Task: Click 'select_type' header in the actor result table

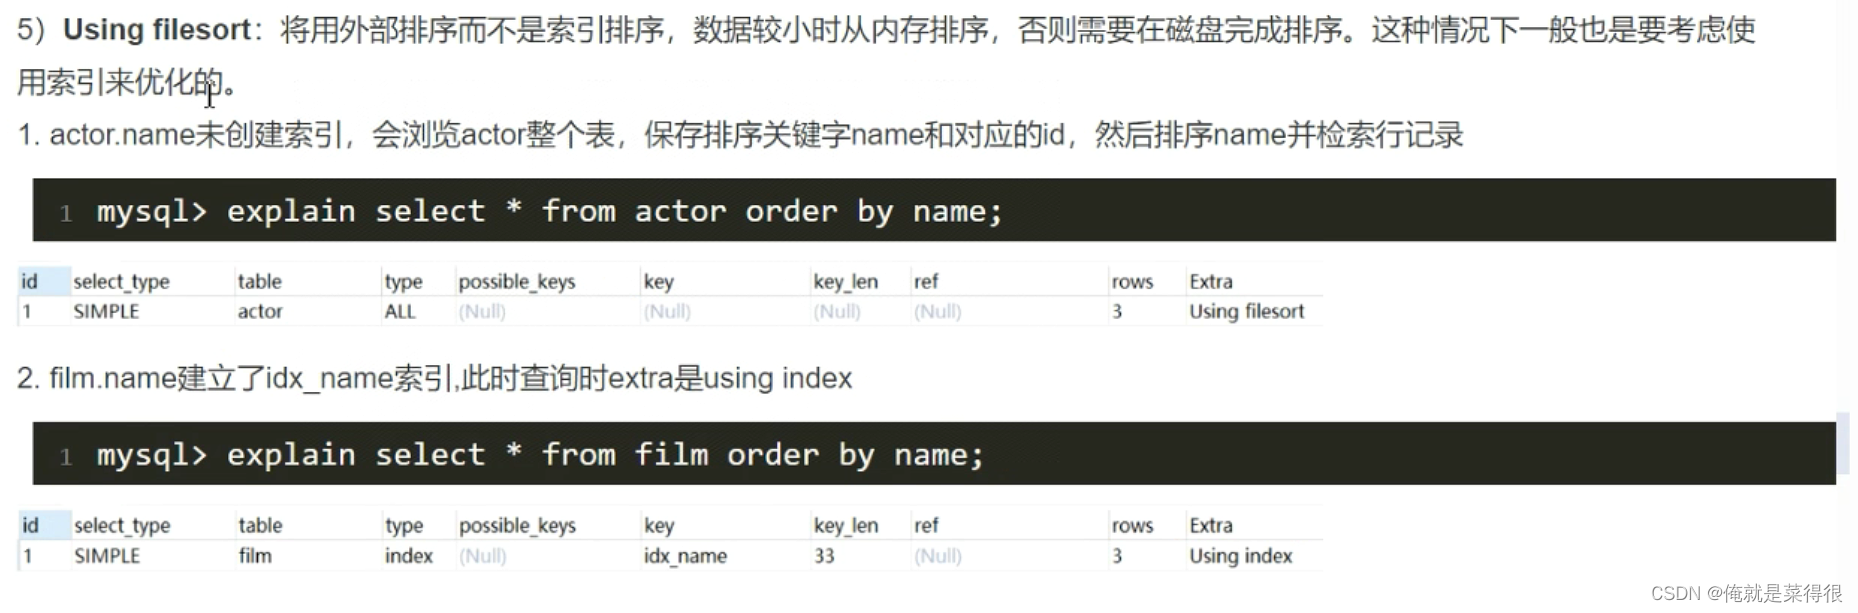Action: click(x=121, y=282)
